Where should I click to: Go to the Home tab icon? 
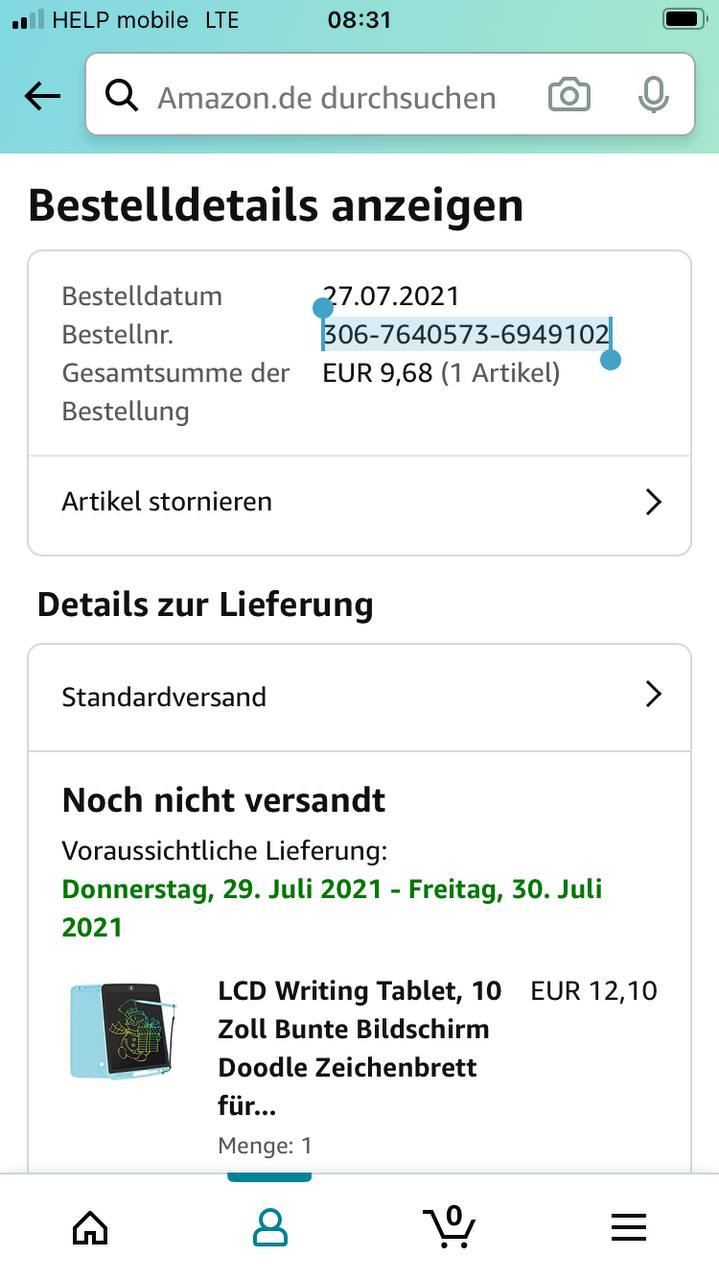[x=90, y=1226]
